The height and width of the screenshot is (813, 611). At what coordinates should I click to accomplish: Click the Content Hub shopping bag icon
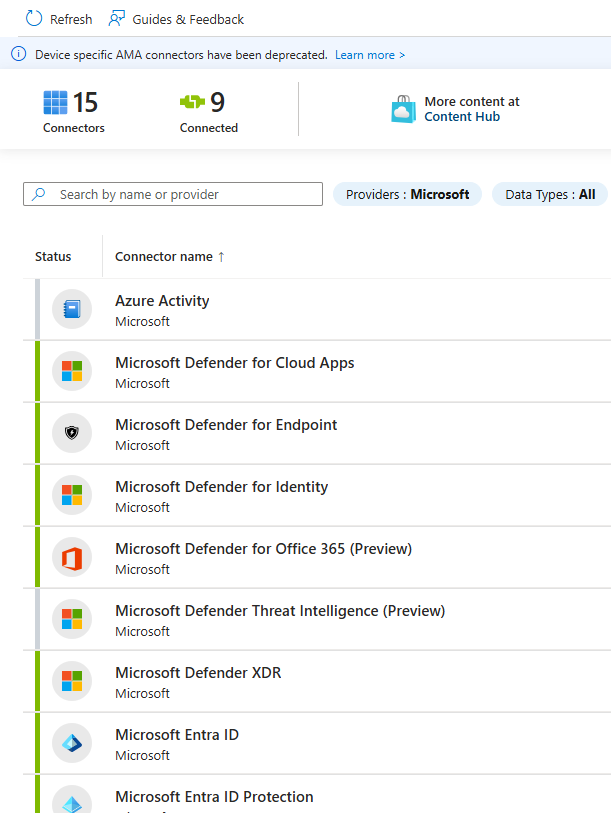(x=404, y=109)
